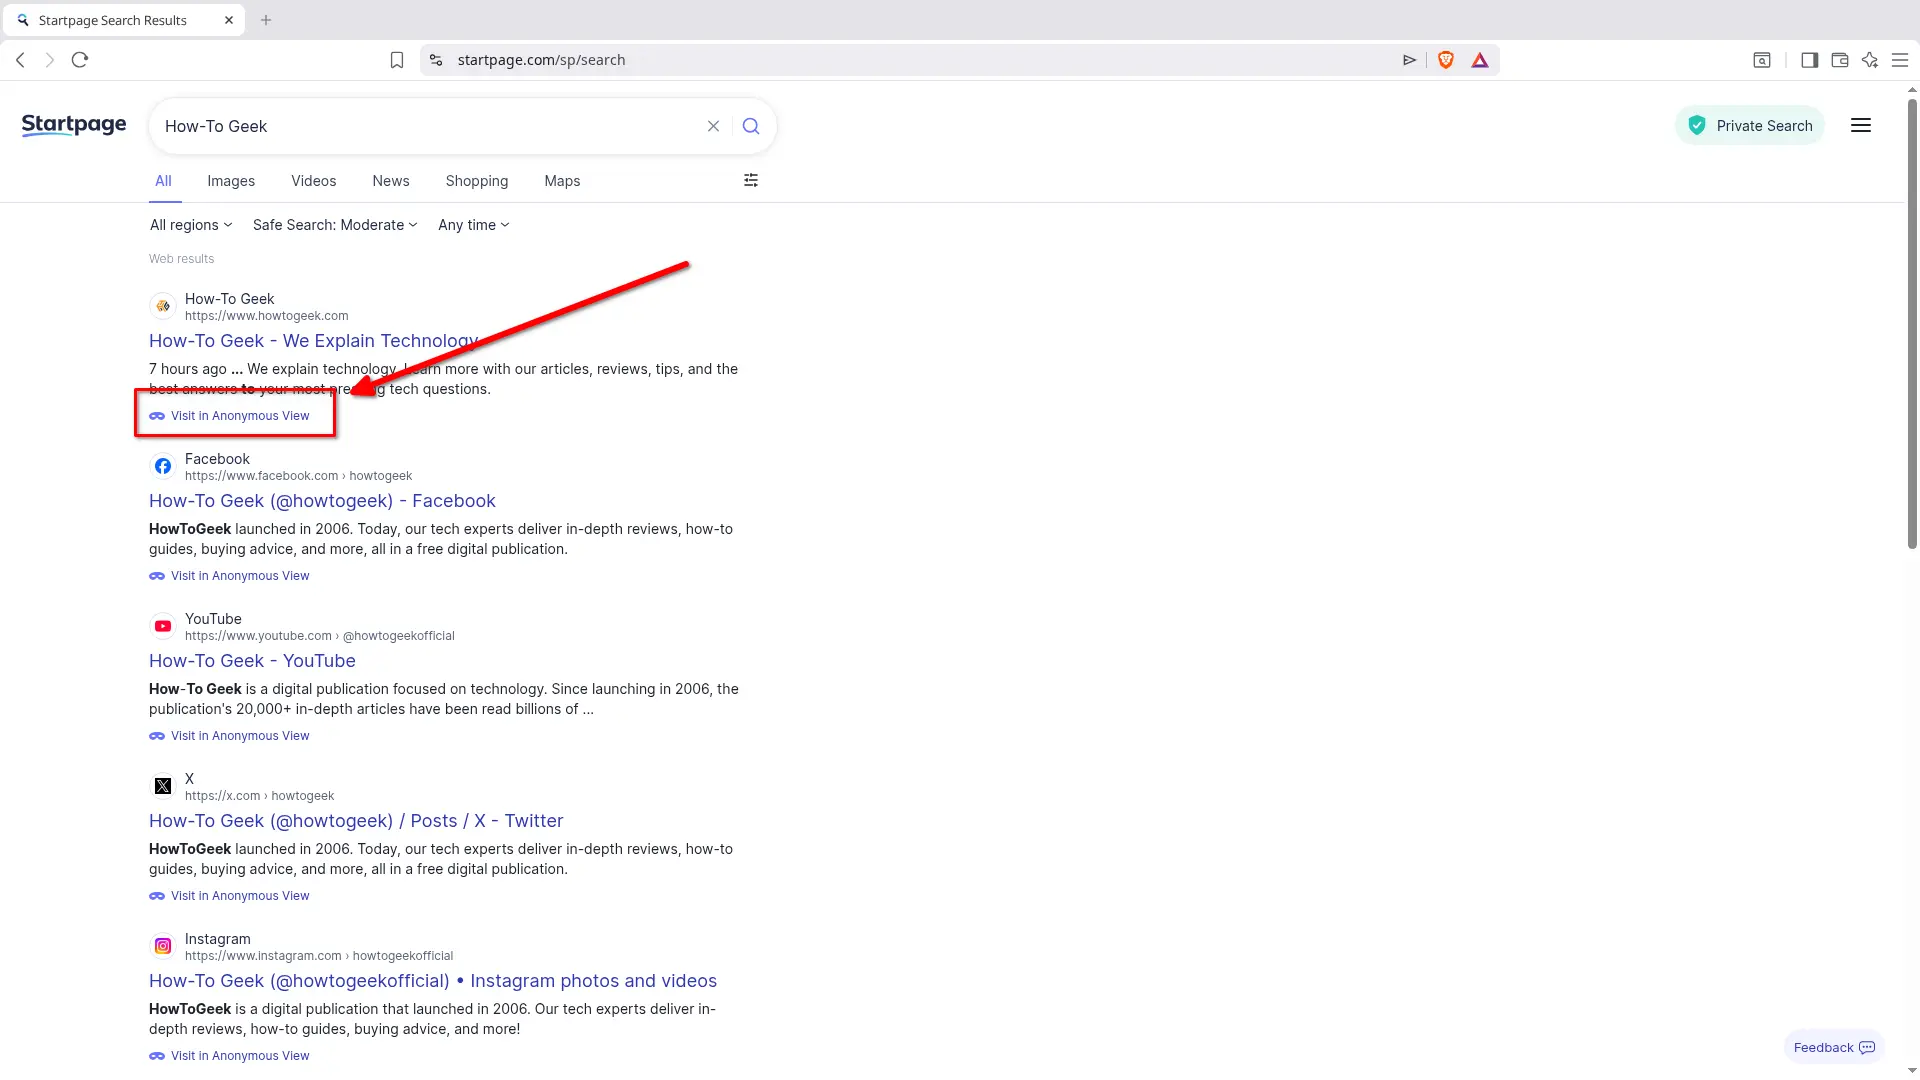Image resolution: width=1920 pixels, height=1080 pixels.
Task: Click the instagram.com › howtogeekofficial URL text
Action: pos(319,956)
